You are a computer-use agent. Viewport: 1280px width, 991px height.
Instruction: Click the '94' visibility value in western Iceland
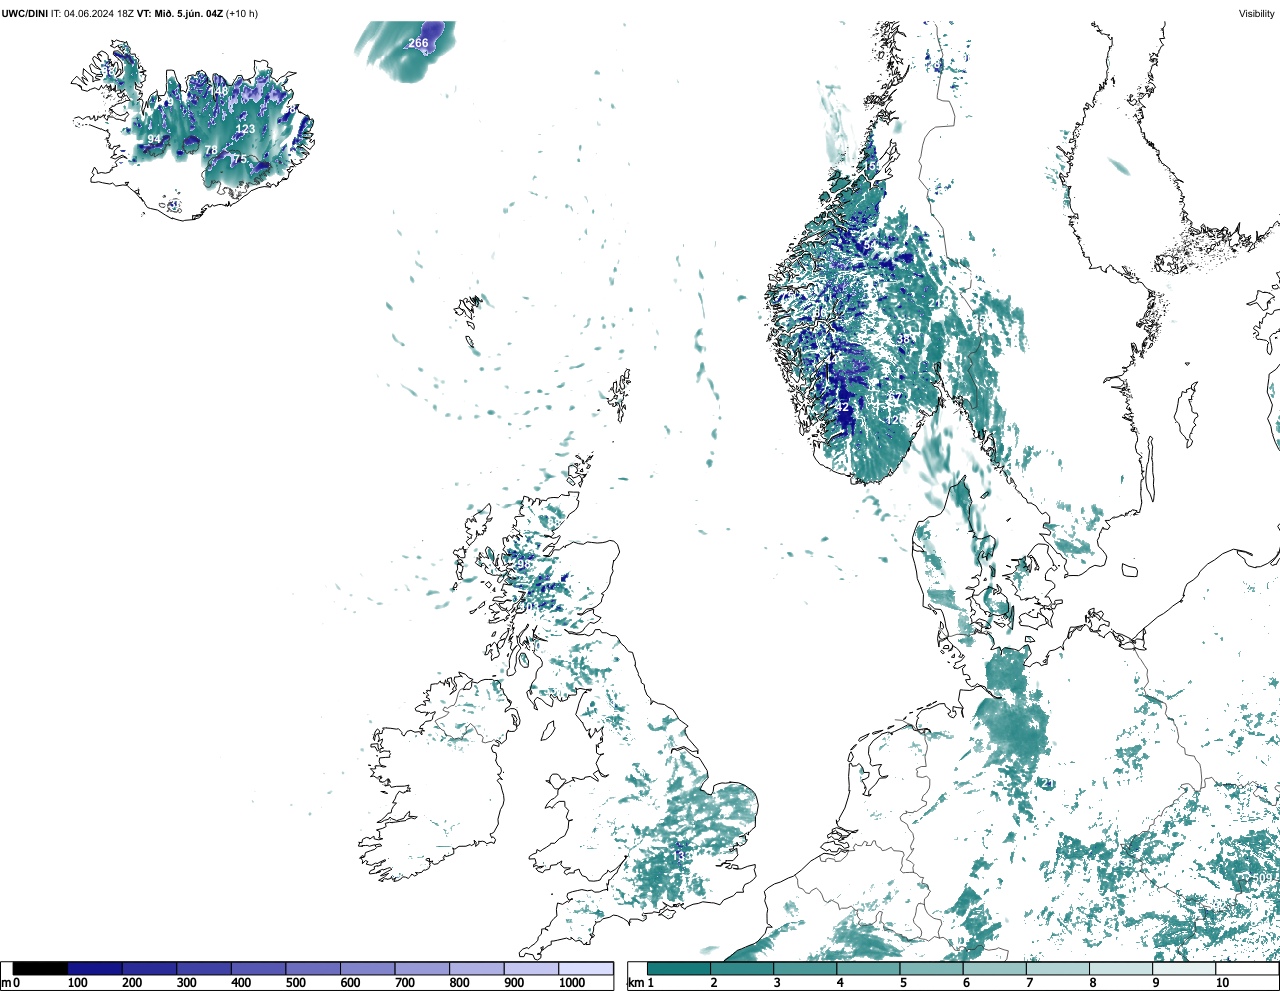[154, 139]
